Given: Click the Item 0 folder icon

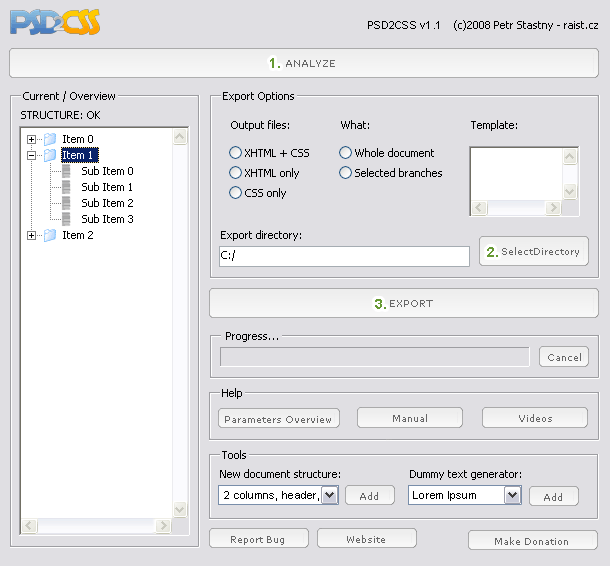Looking at the screenshot, I should 50,139.
